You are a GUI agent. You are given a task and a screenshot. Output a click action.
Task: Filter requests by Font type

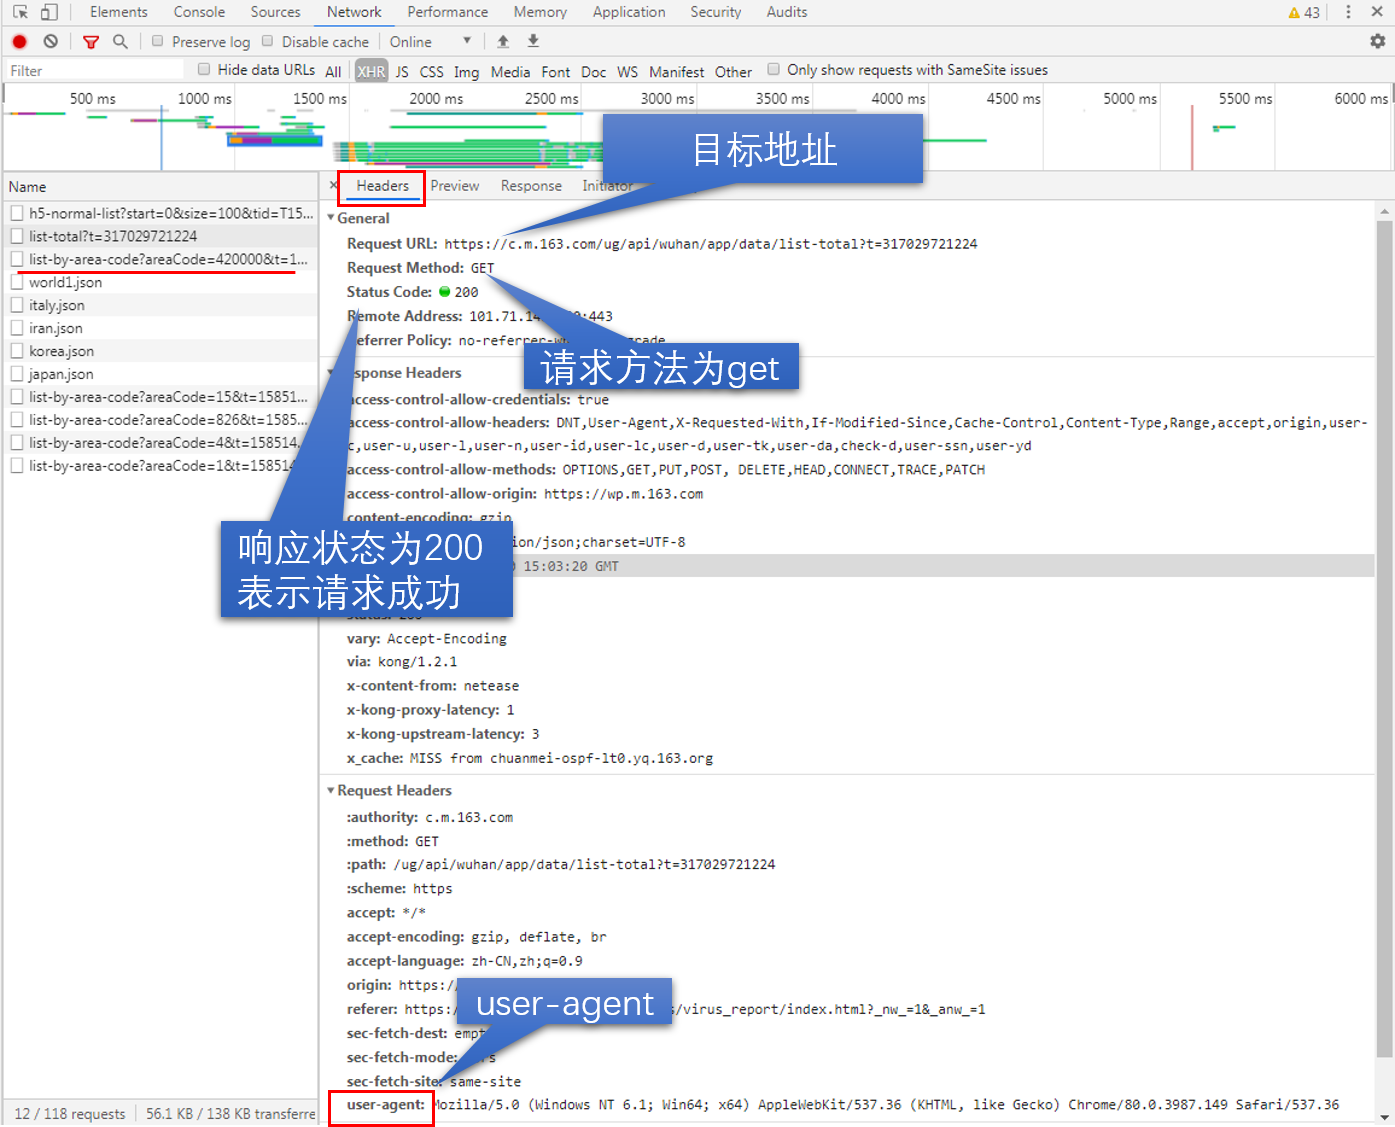(556, 71)
